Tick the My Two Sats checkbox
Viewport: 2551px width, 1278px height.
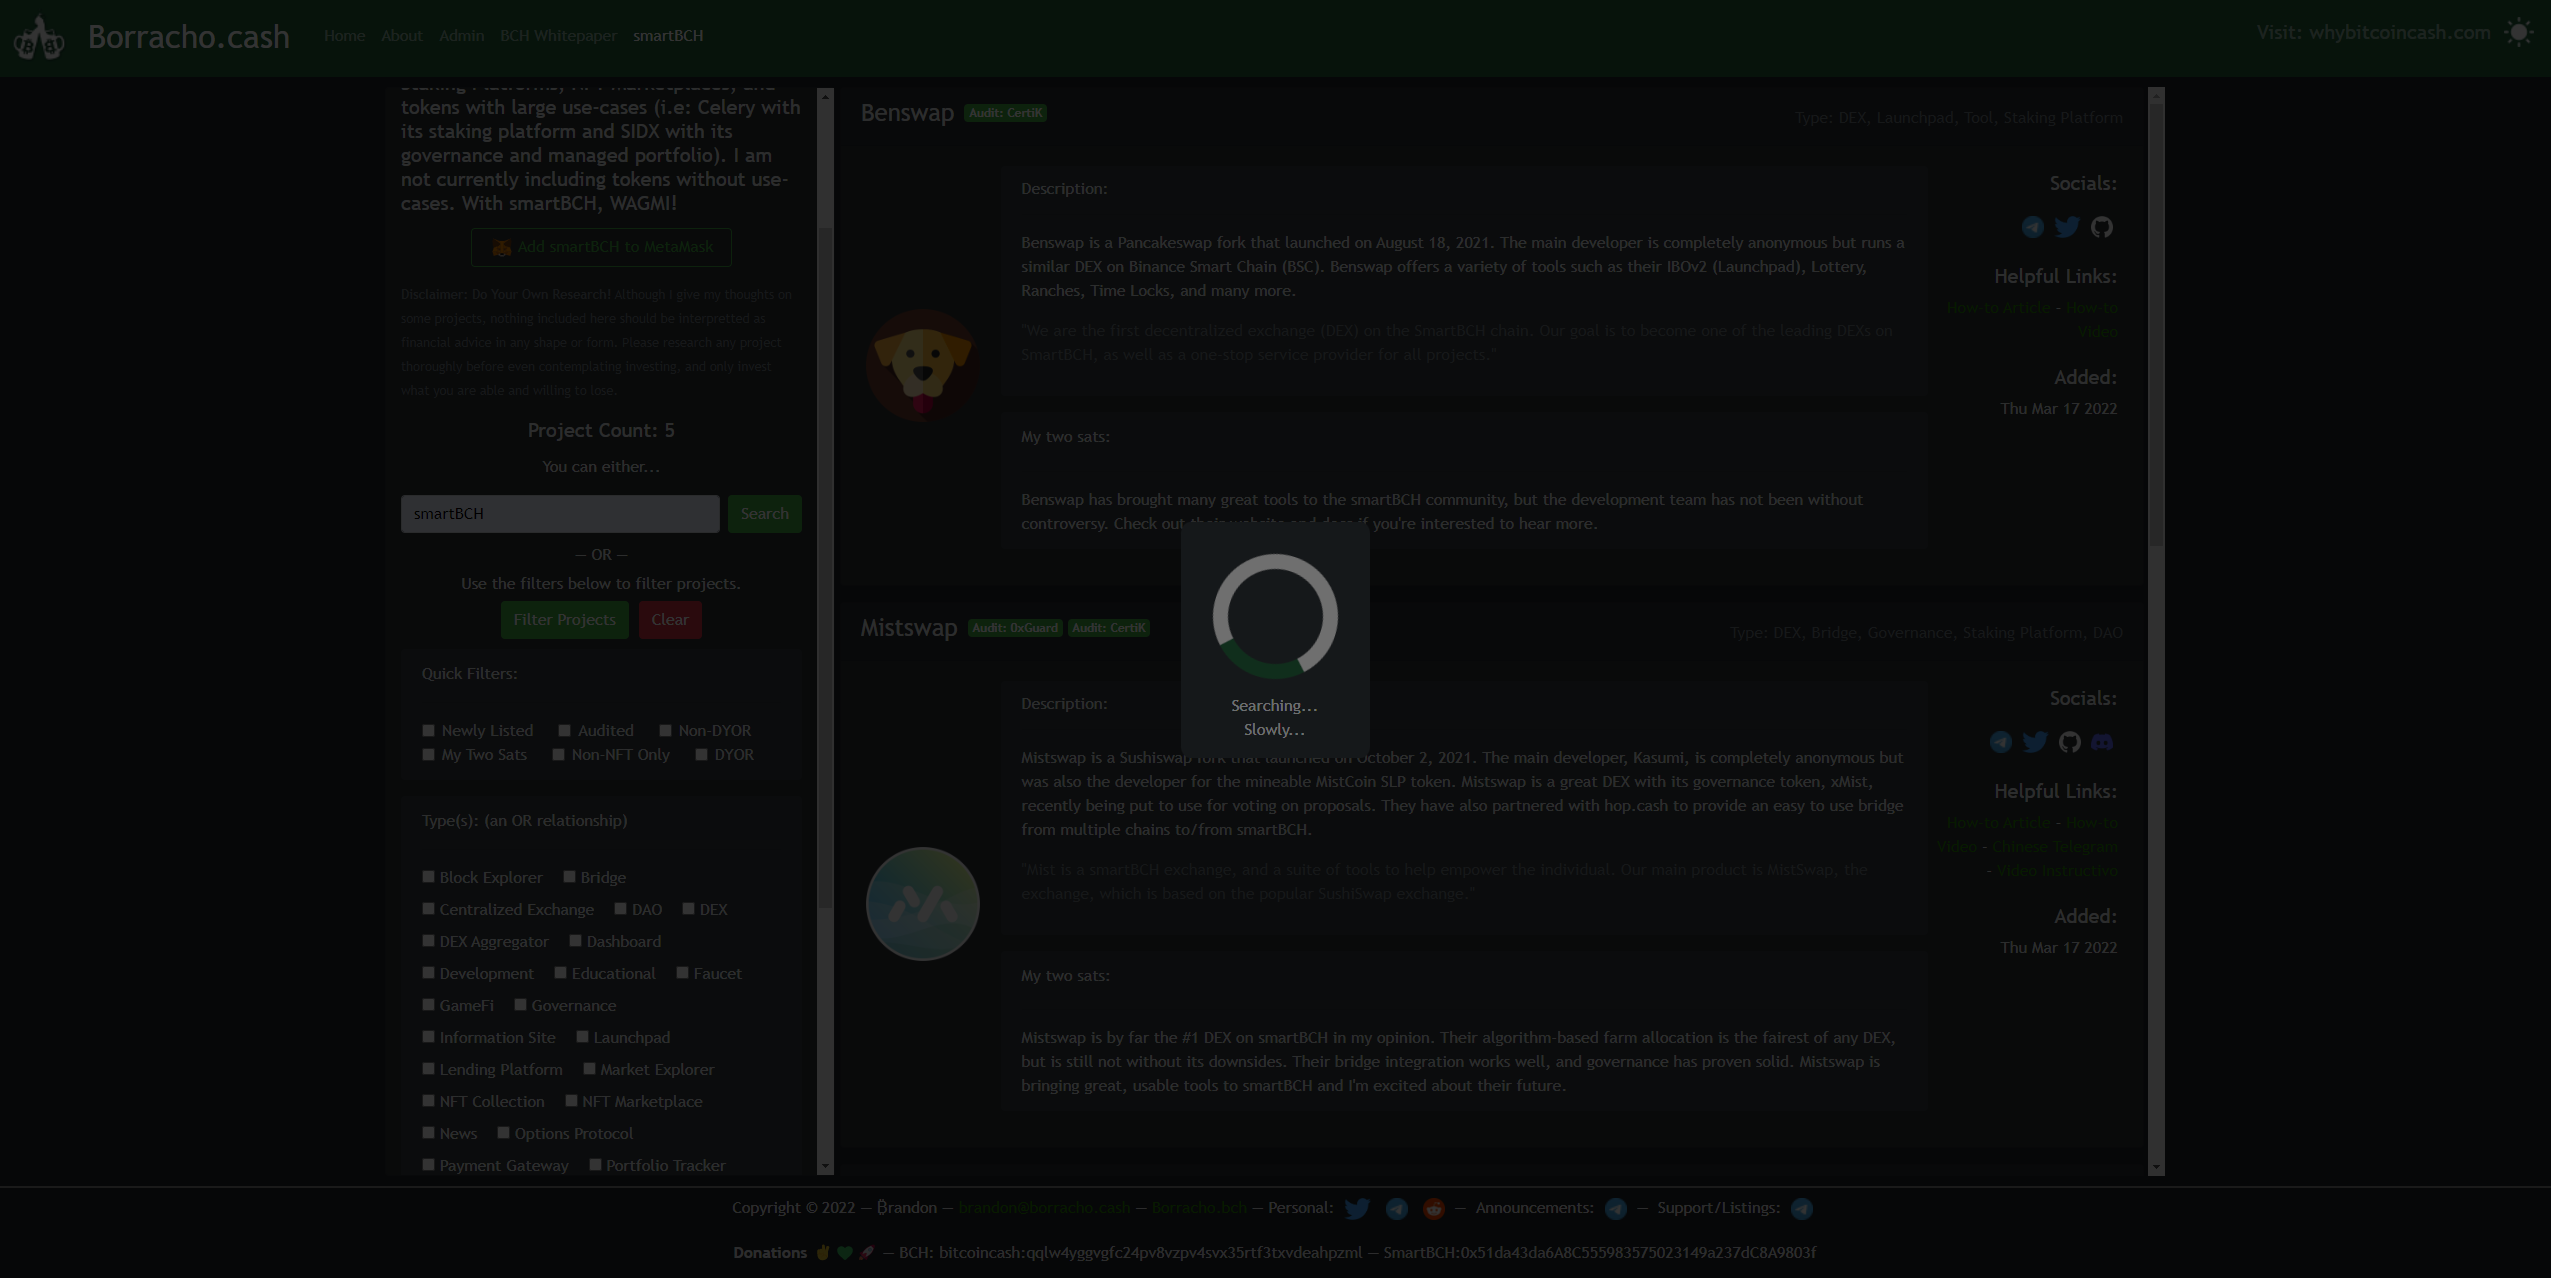pyautogui.click(x=428, y=754)
